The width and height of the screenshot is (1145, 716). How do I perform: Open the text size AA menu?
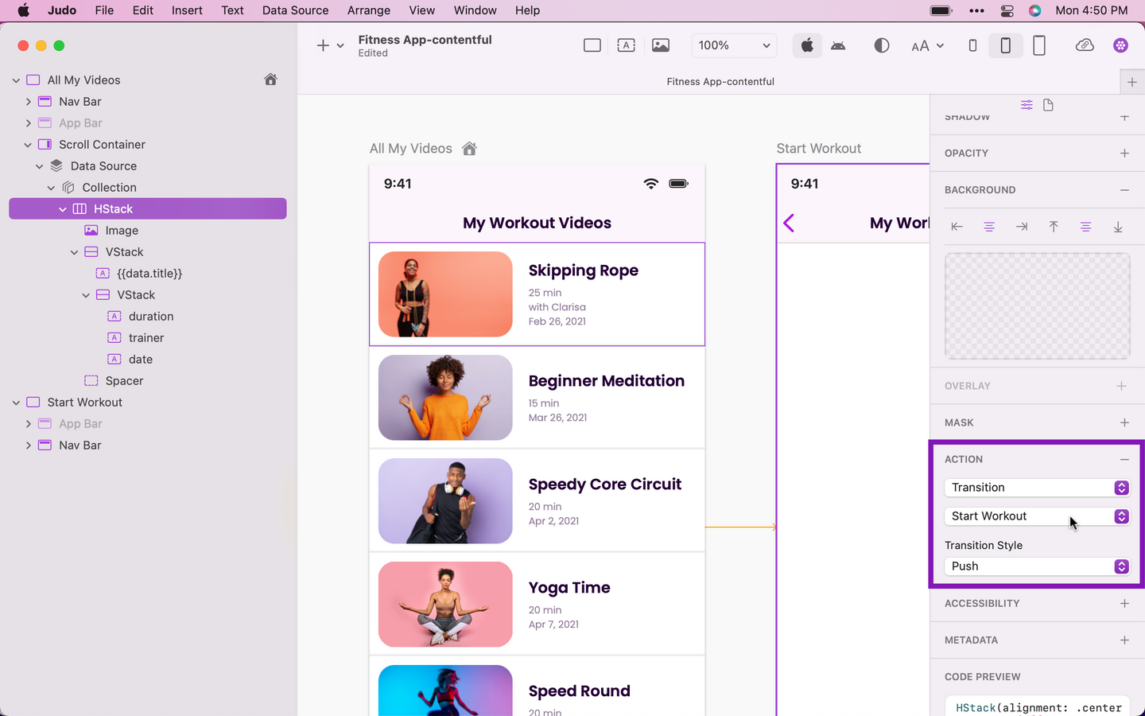point(927,45)
